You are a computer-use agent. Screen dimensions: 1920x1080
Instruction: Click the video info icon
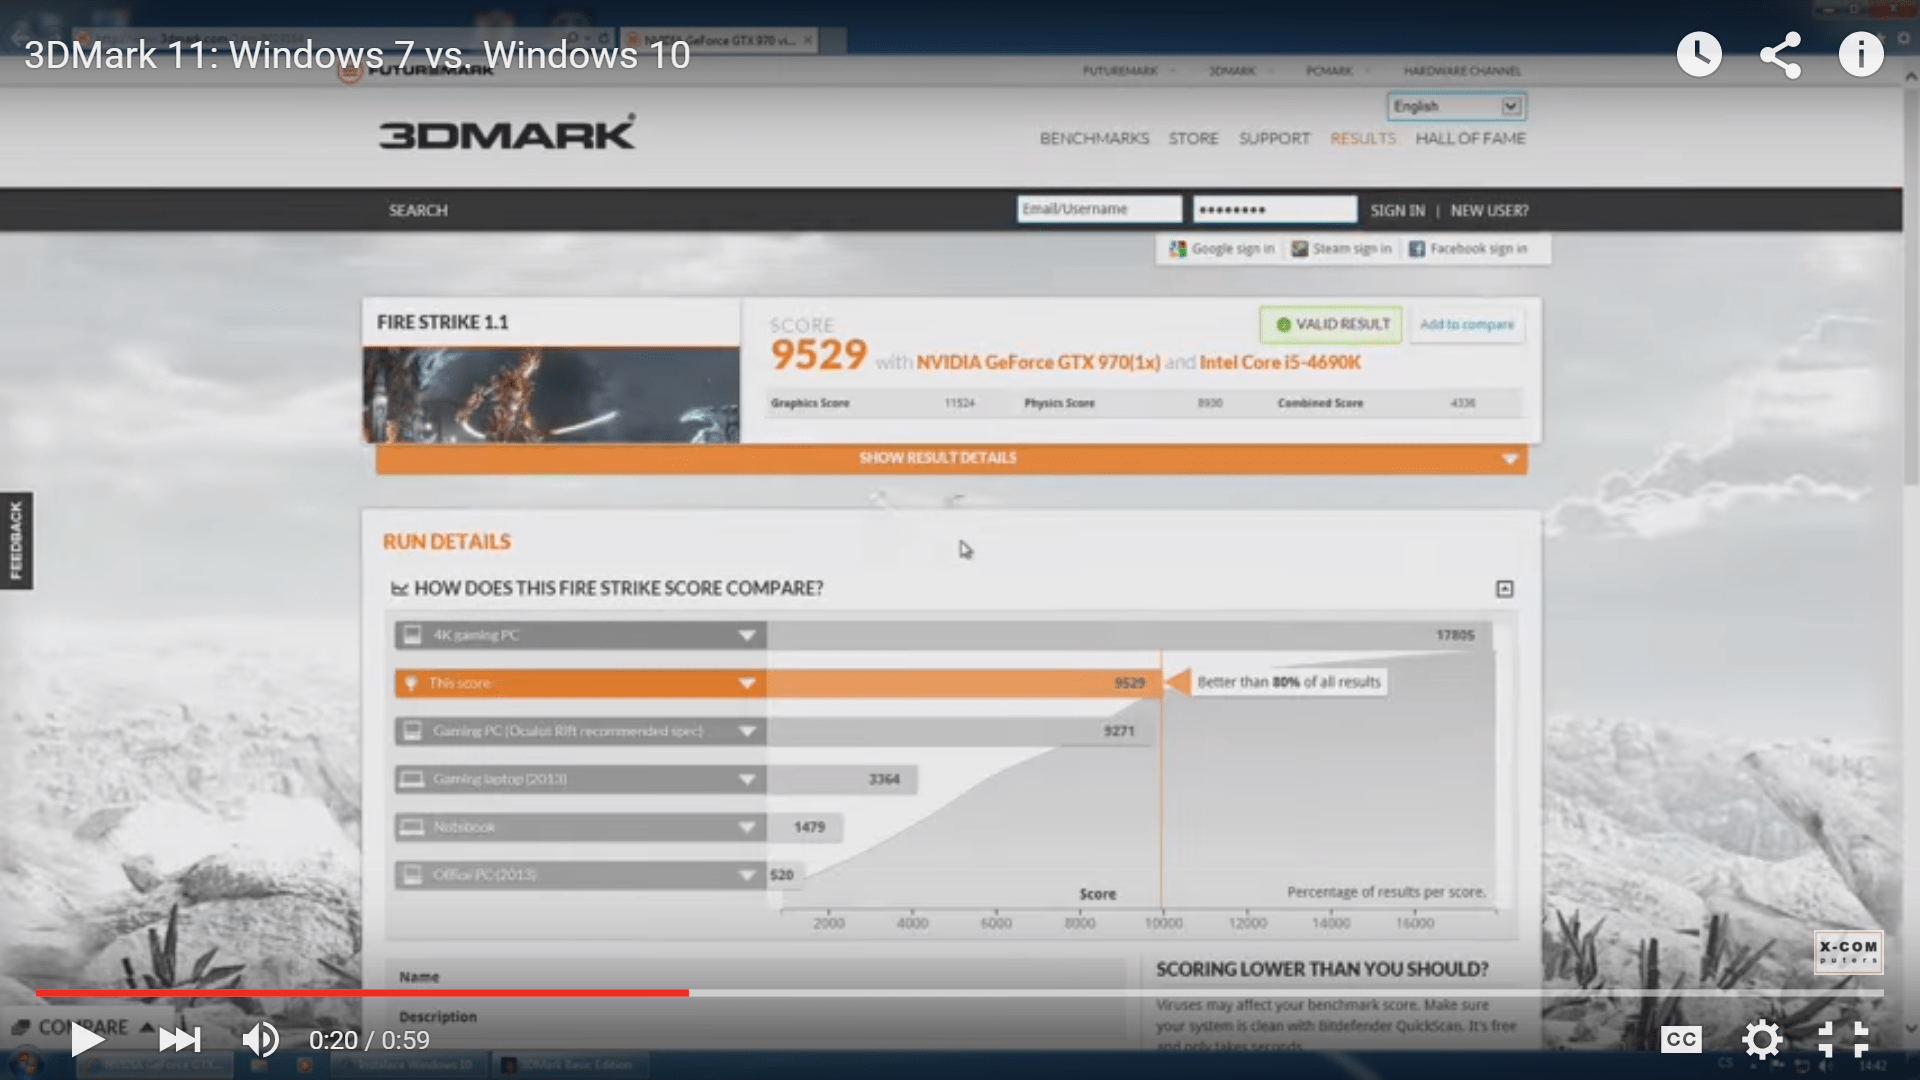pyautogui.click(x=1861, y=54)
